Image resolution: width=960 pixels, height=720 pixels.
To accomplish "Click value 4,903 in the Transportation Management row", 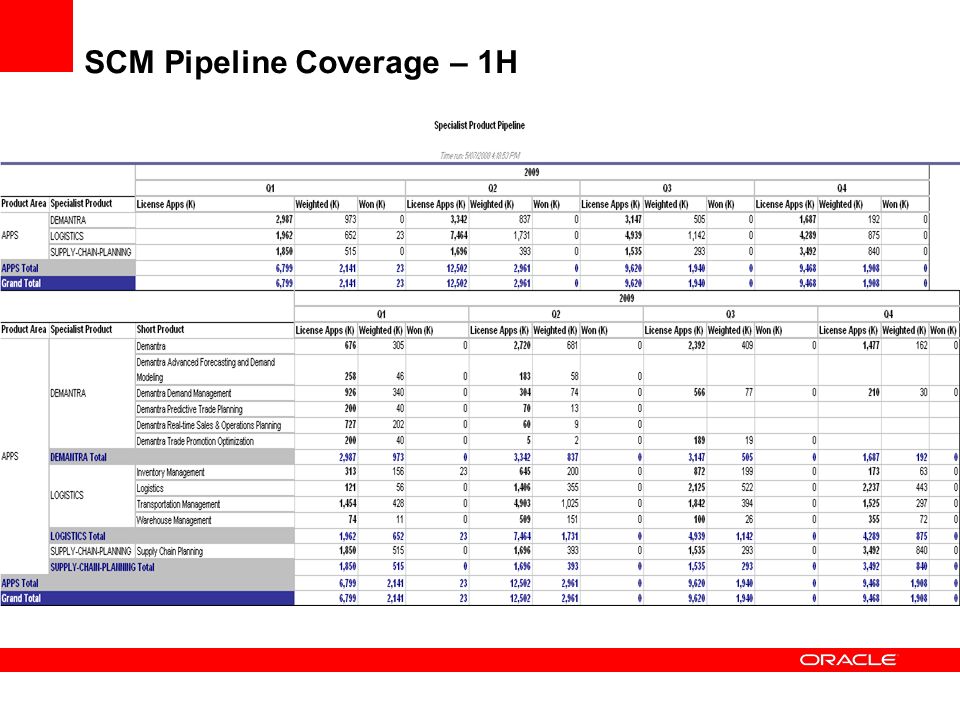I will click(522, 503).
